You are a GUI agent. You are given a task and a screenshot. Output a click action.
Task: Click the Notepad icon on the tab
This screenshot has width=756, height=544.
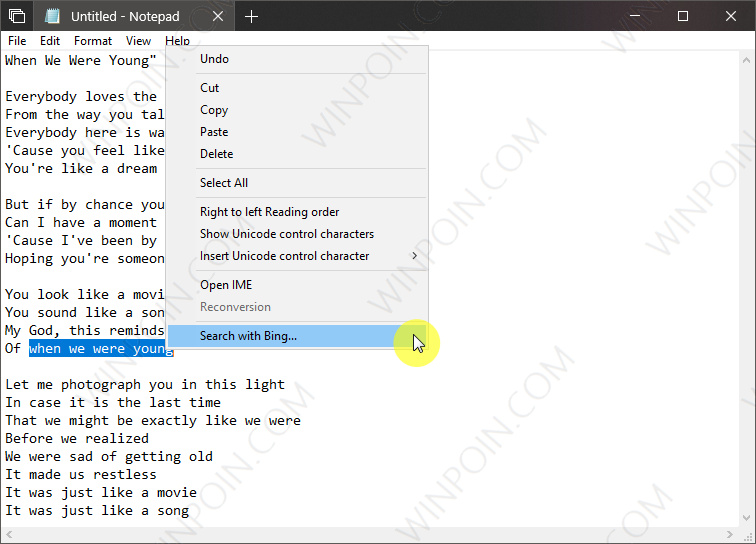point(52,16)
